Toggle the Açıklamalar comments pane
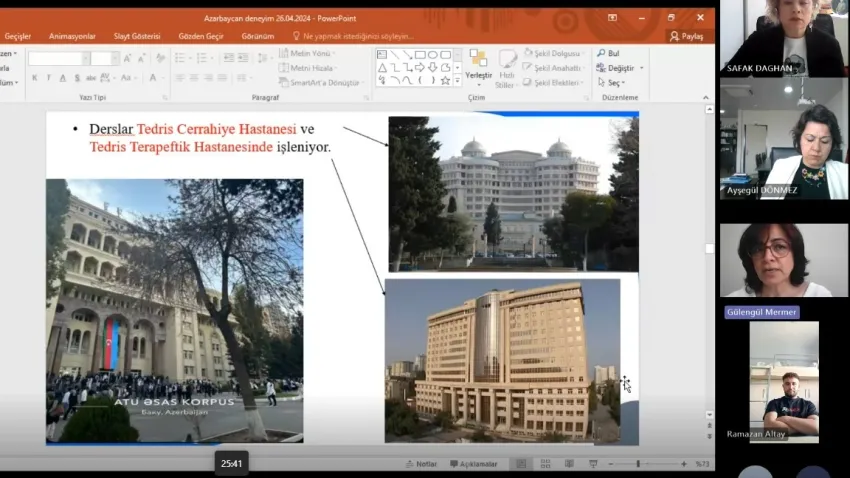 (x=473, y=464)
